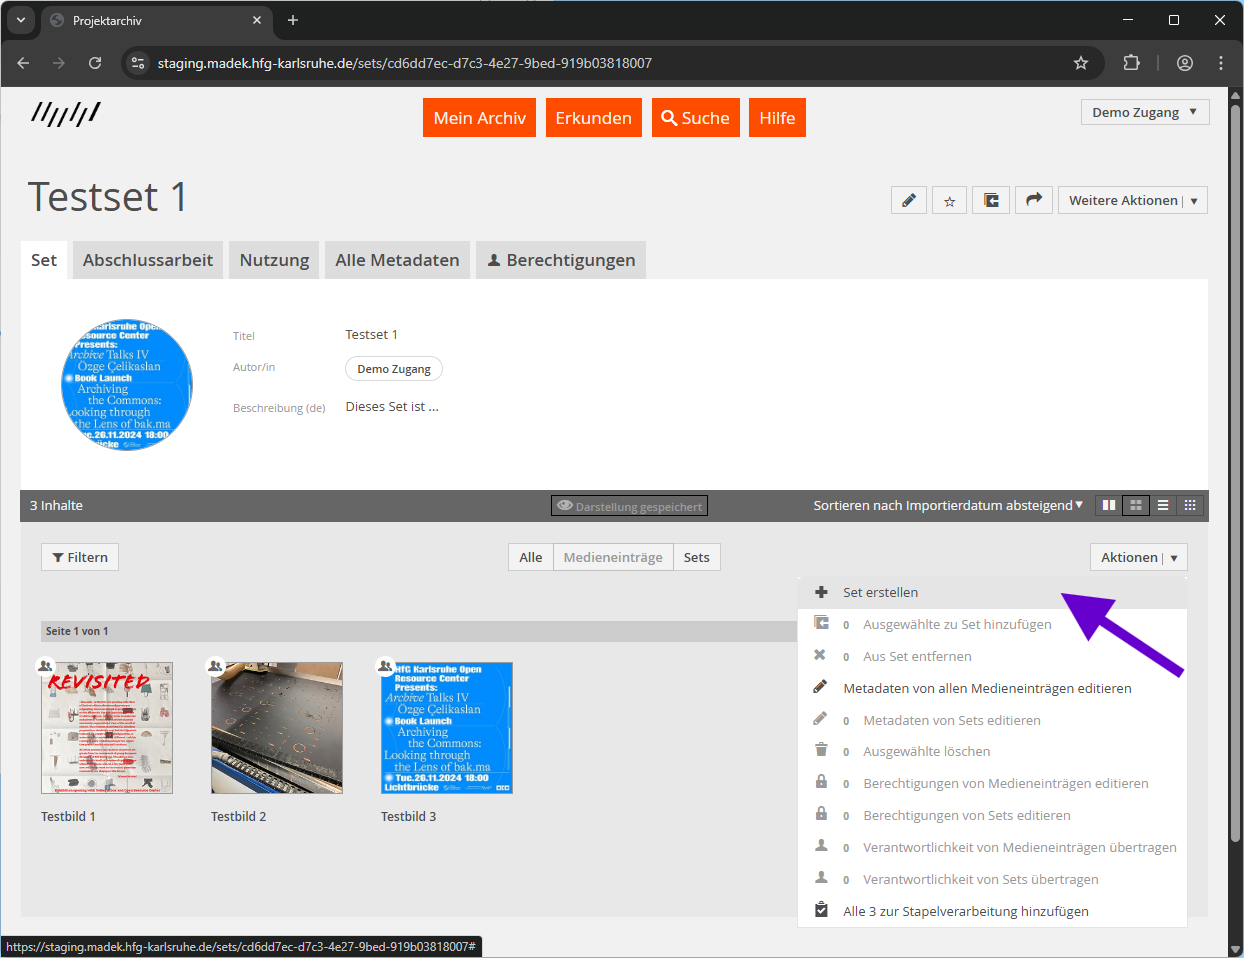
Task: Switch to the two-column tiles view
Action: [x=1109, y=506]
